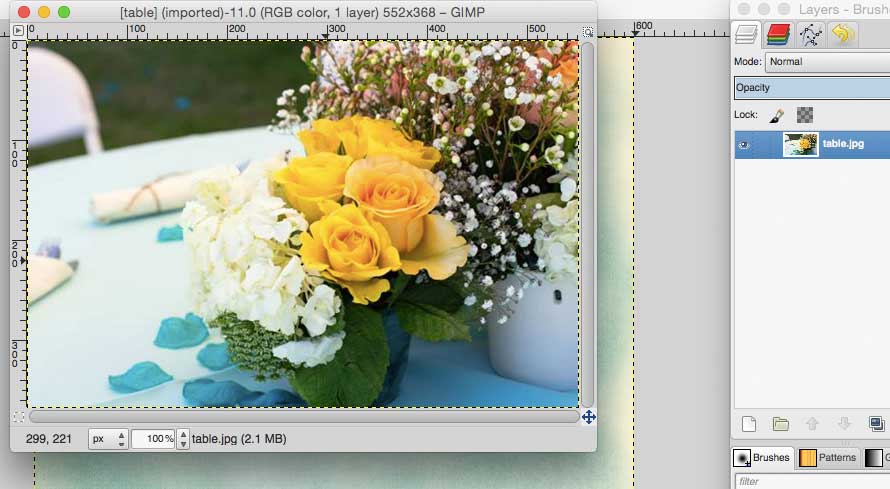Adjust the layer Opacity slider
This screenshot has width=890, height=489.
[812, 87]
